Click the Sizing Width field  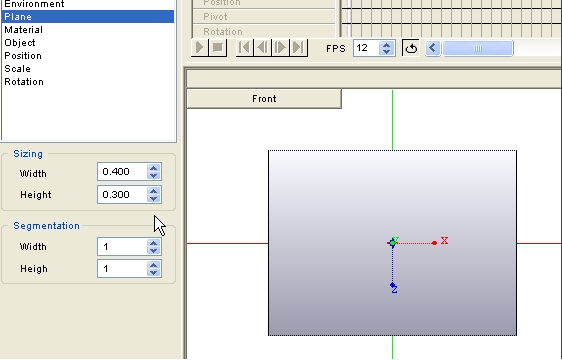coord(122,172)
